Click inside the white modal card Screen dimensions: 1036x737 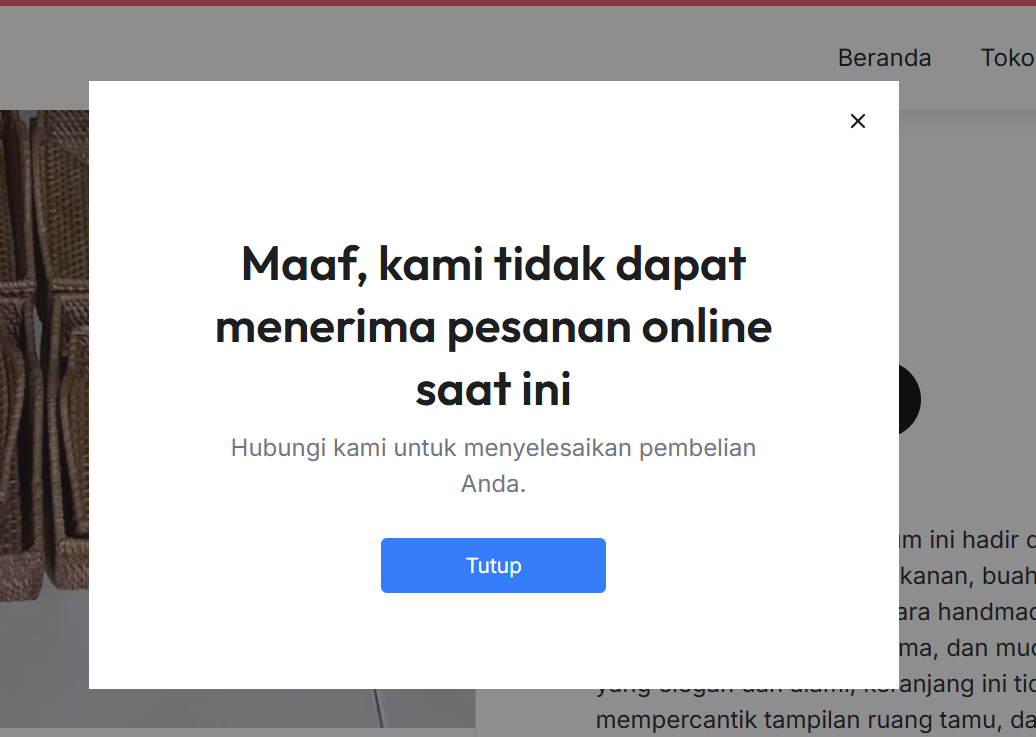(x=493, y=200)
